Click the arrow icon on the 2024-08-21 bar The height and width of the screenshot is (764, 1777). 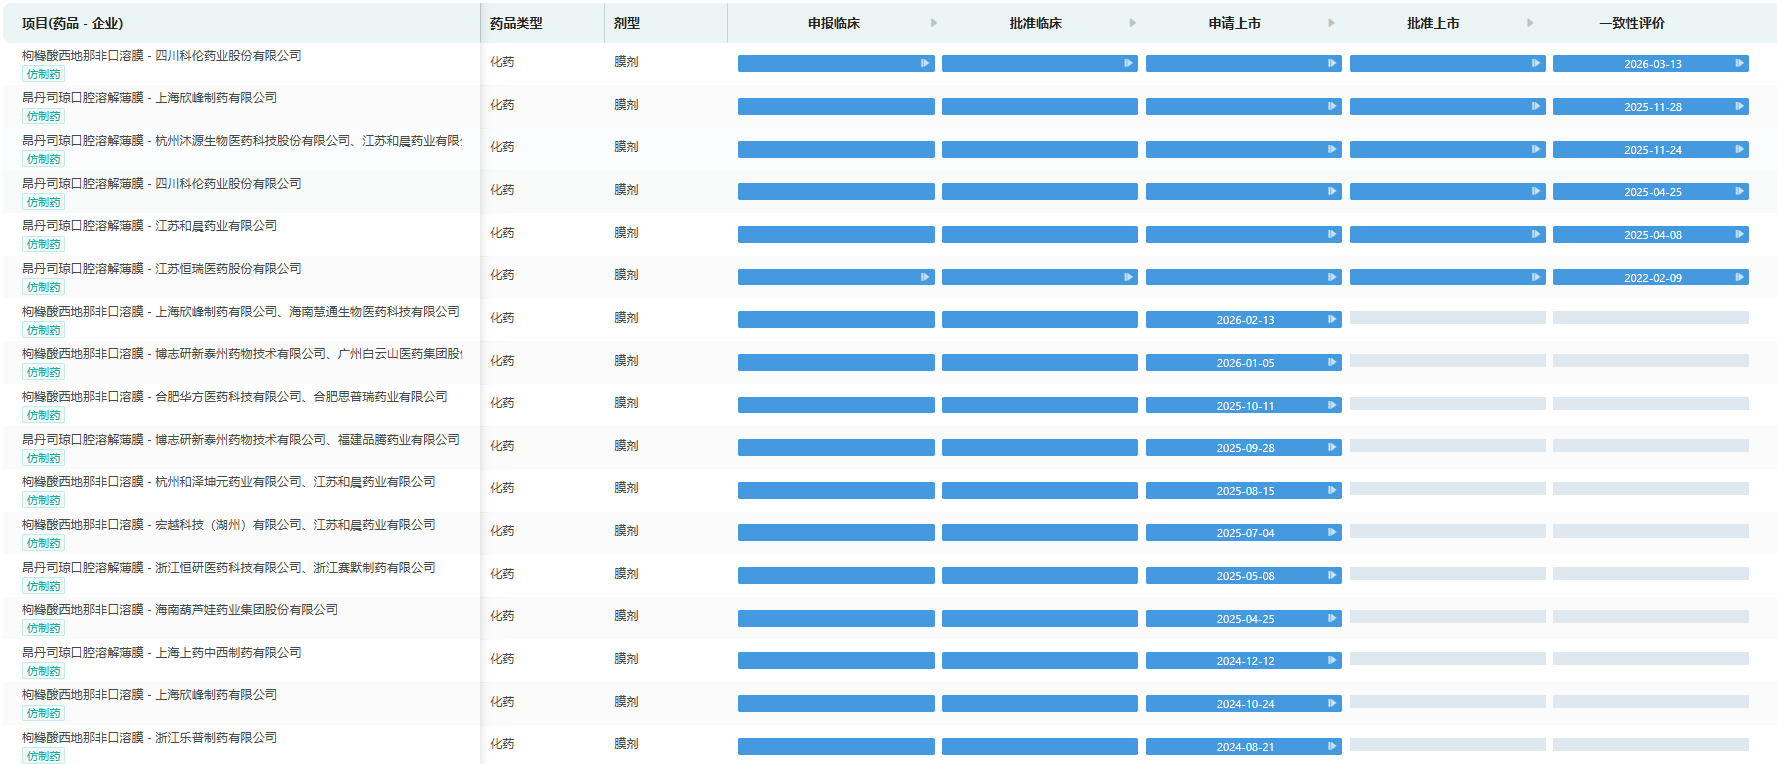(1332, 746)
